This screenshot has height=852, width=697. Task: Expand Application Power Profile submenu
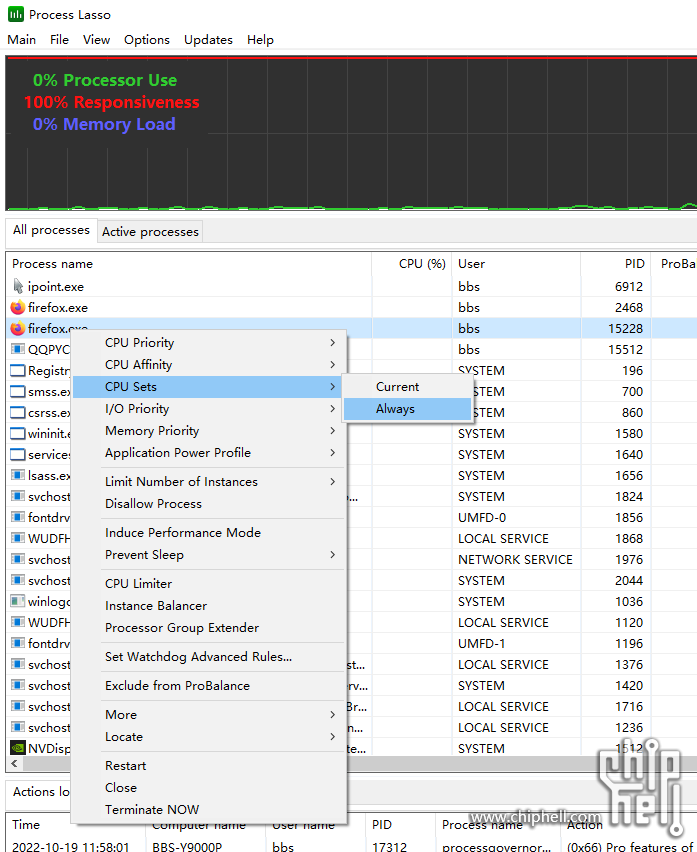(210, 453)
